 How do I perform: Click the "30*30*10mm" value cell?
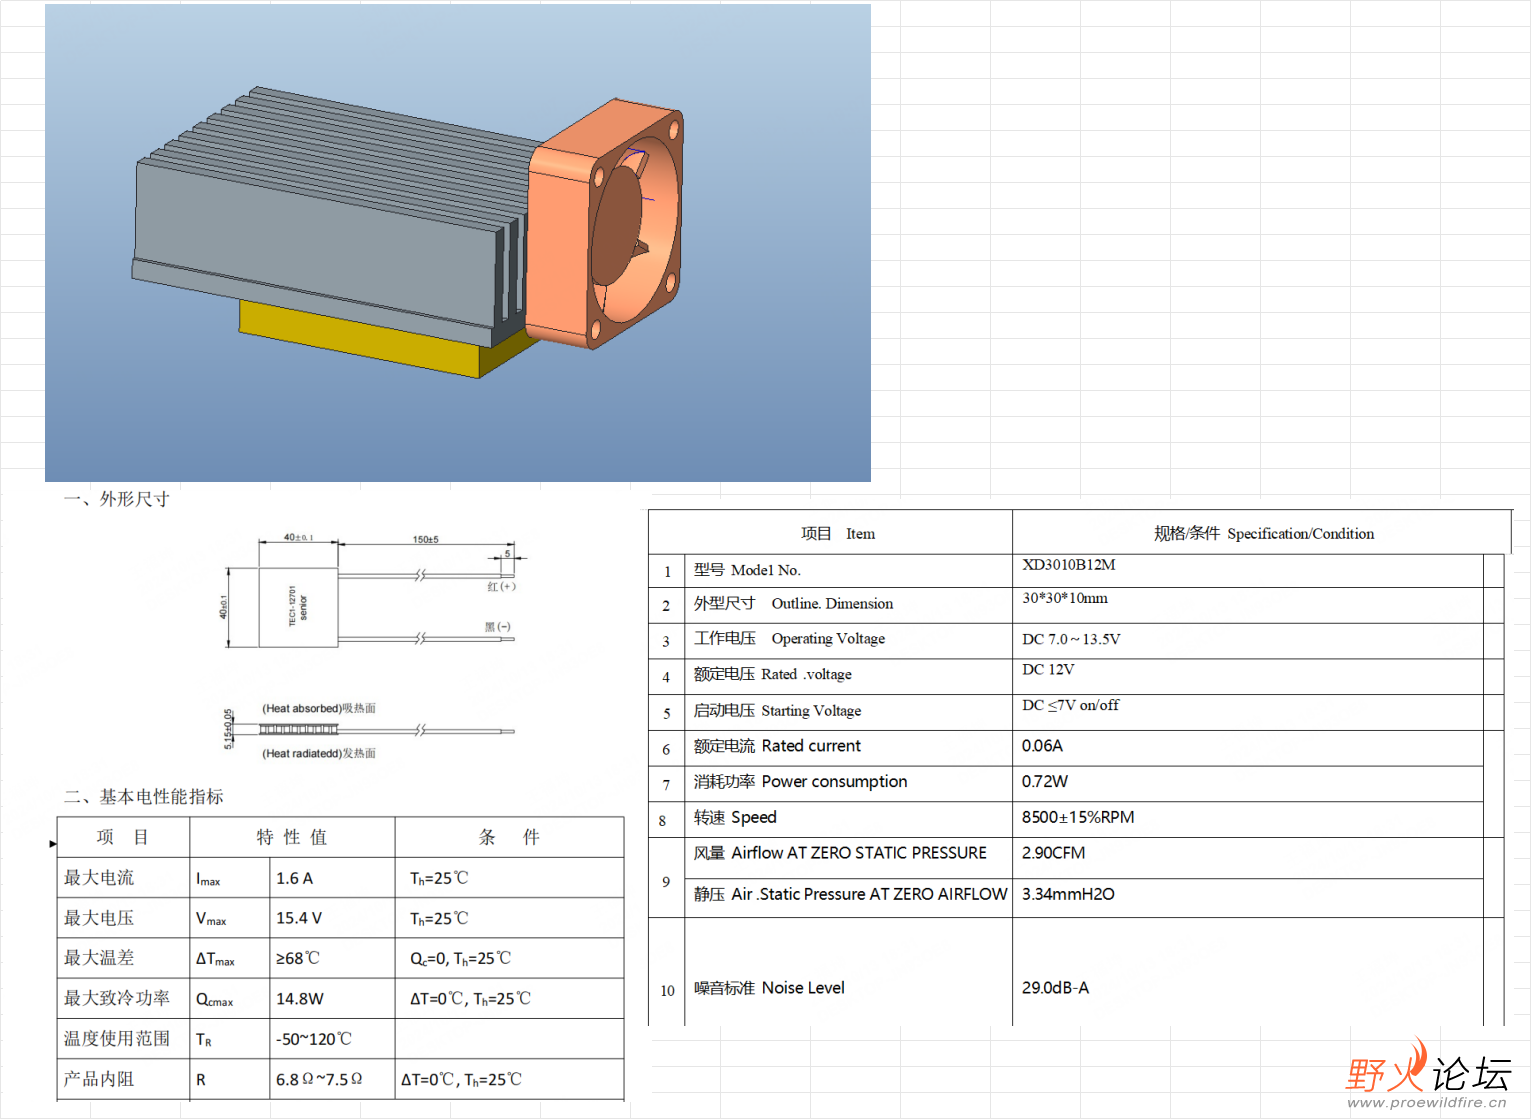tap(1248, 604)
